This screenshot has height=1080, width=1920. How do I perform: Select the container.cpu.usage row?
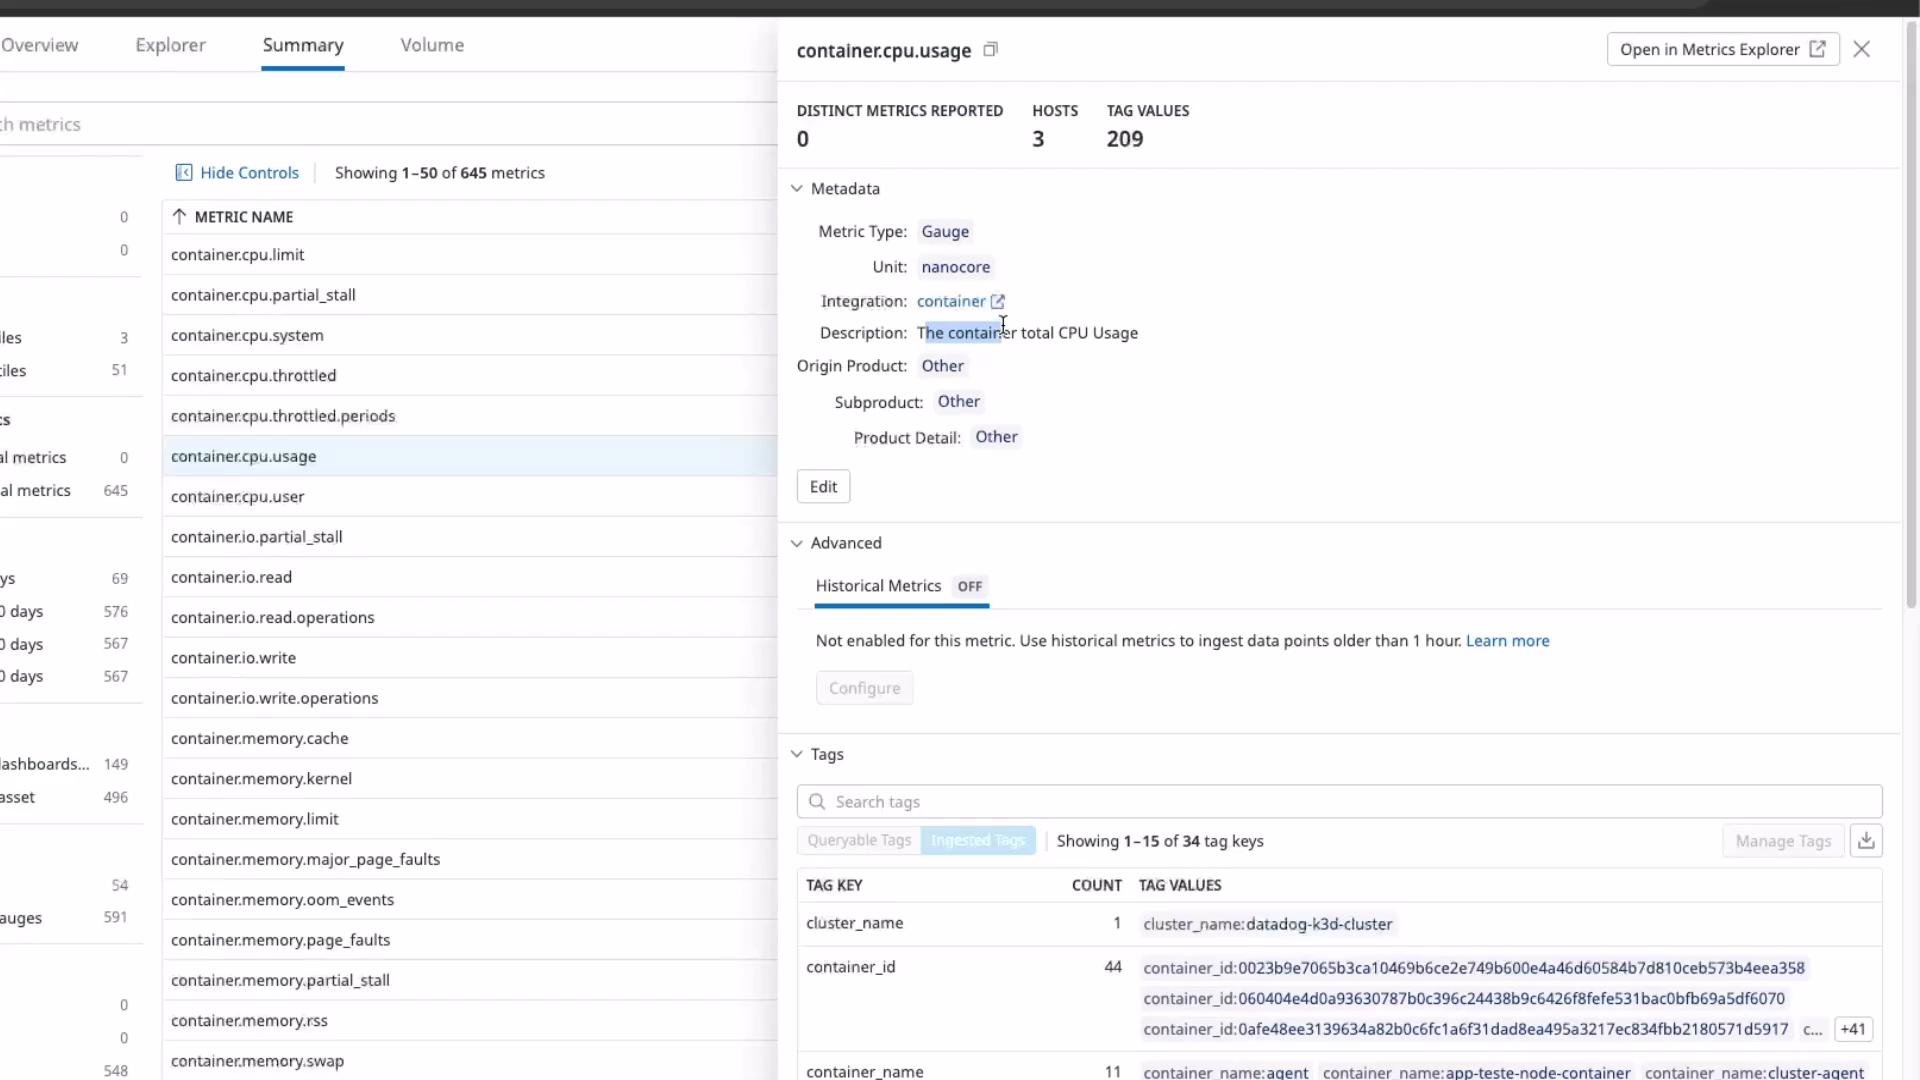tap(469, 456)
